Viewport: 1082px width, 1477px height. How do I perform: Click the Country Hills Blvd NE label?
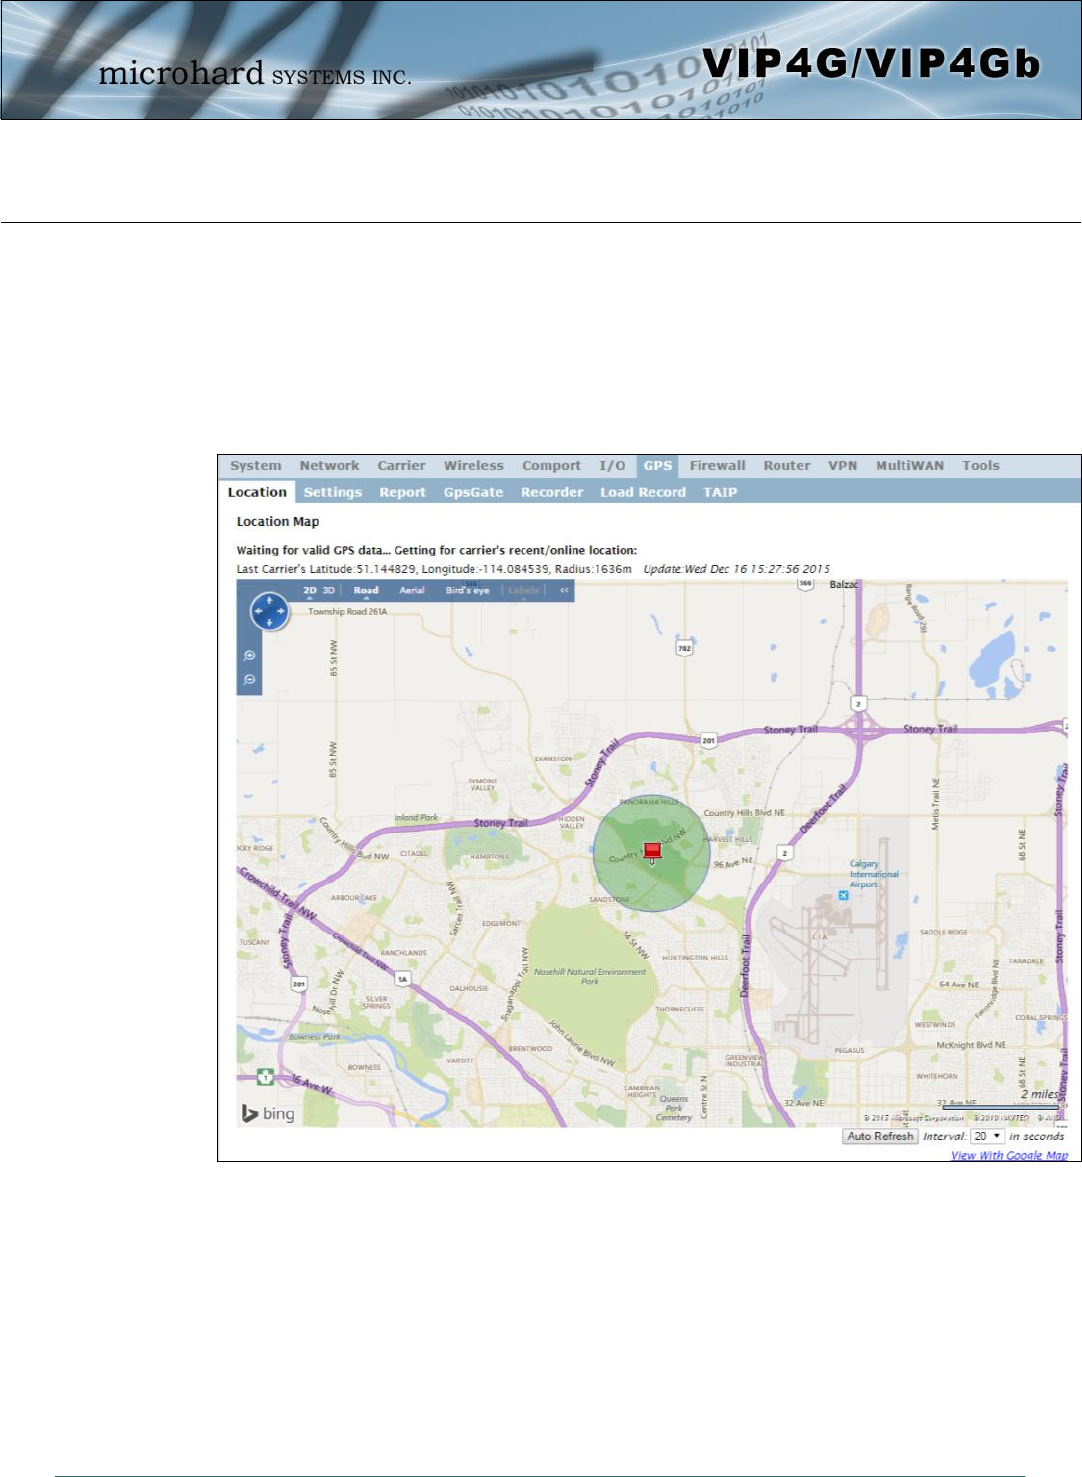744,813
